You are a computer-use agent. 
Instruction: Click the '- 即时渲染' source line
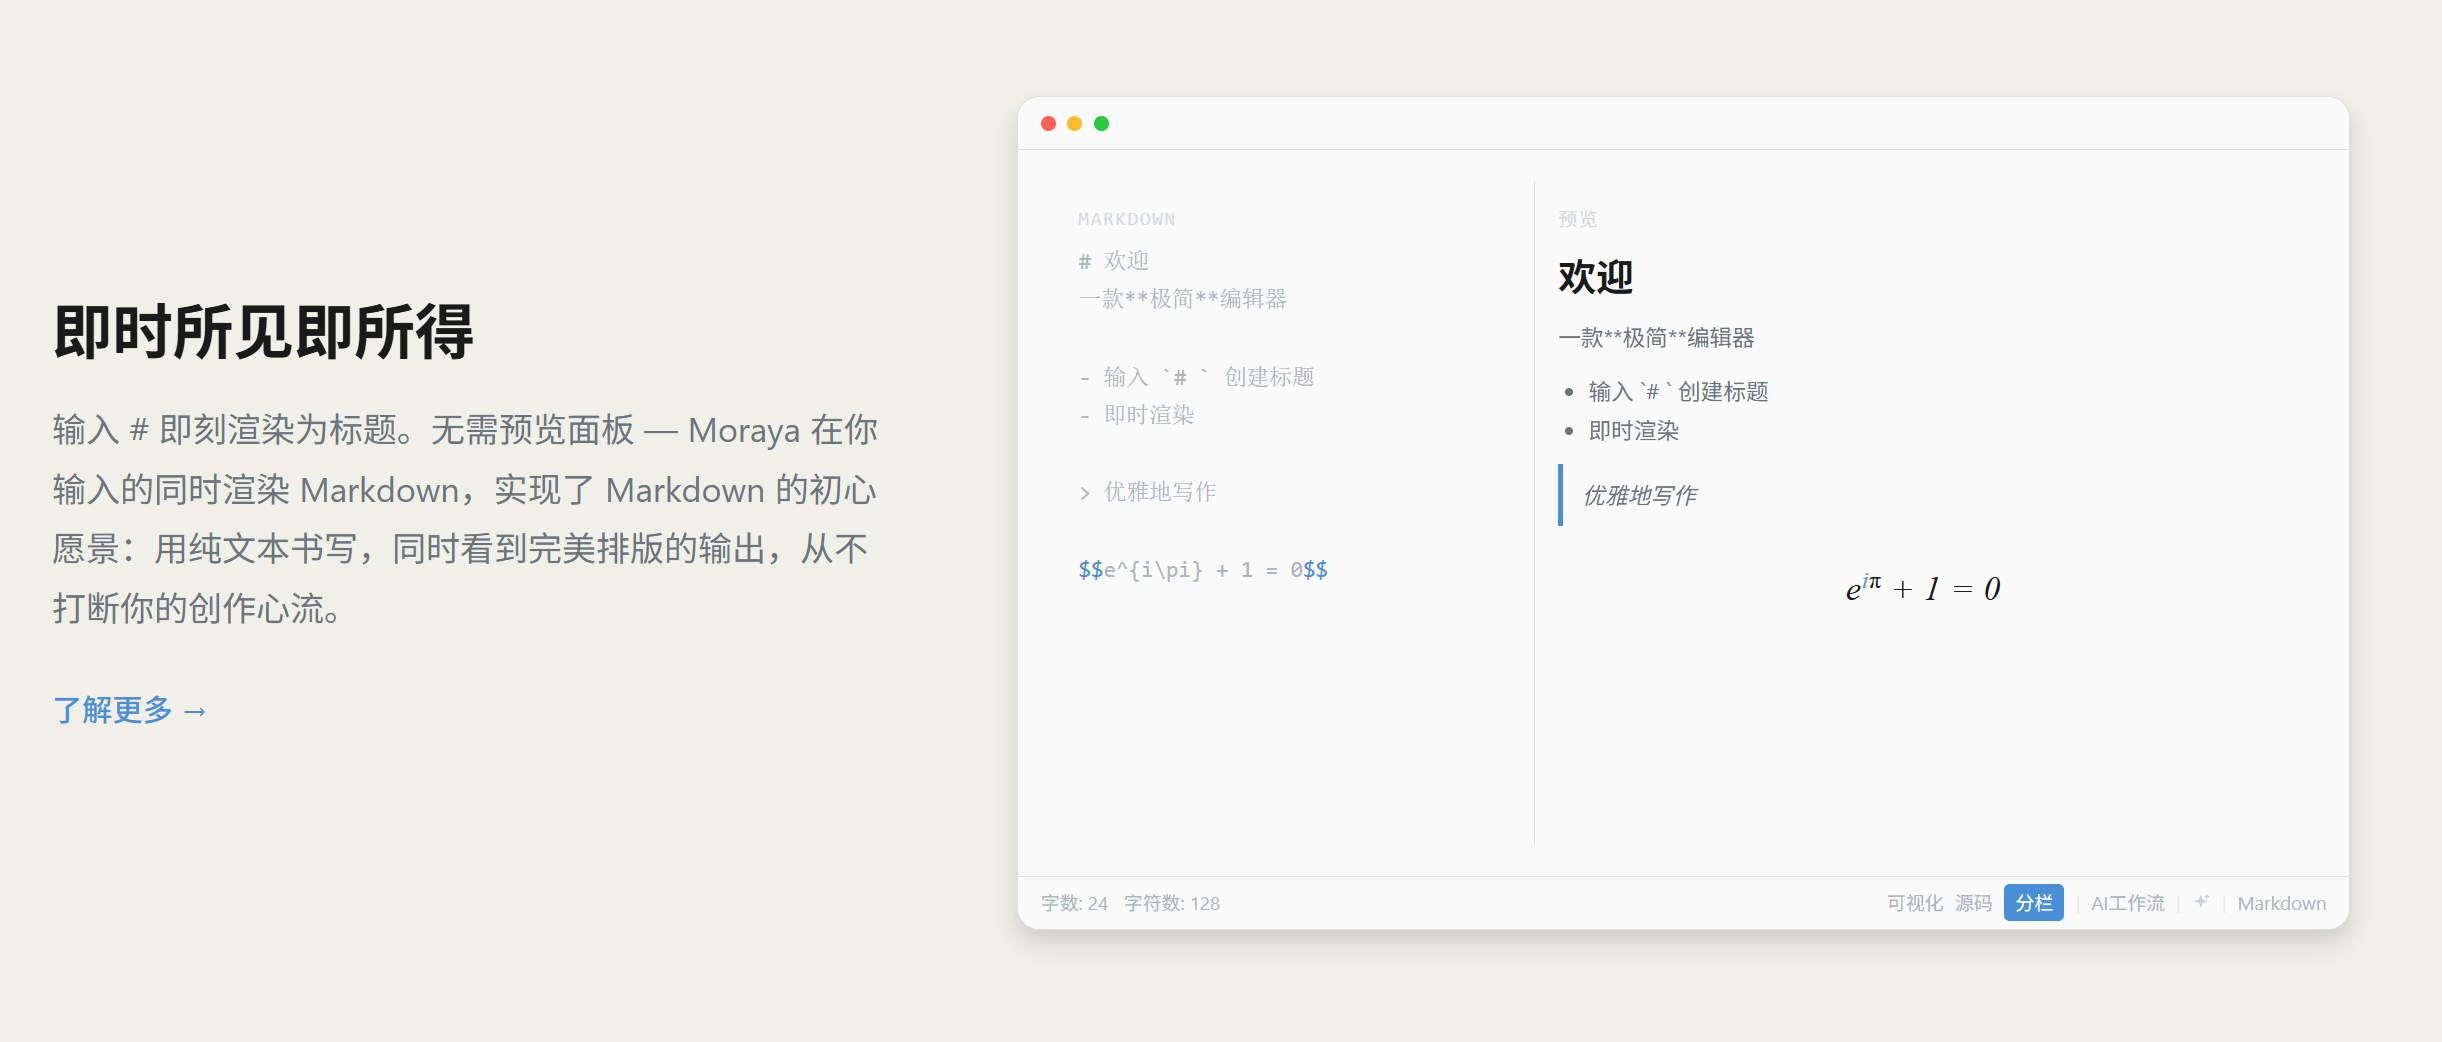pyautogui.click(x=1136, y=415)
